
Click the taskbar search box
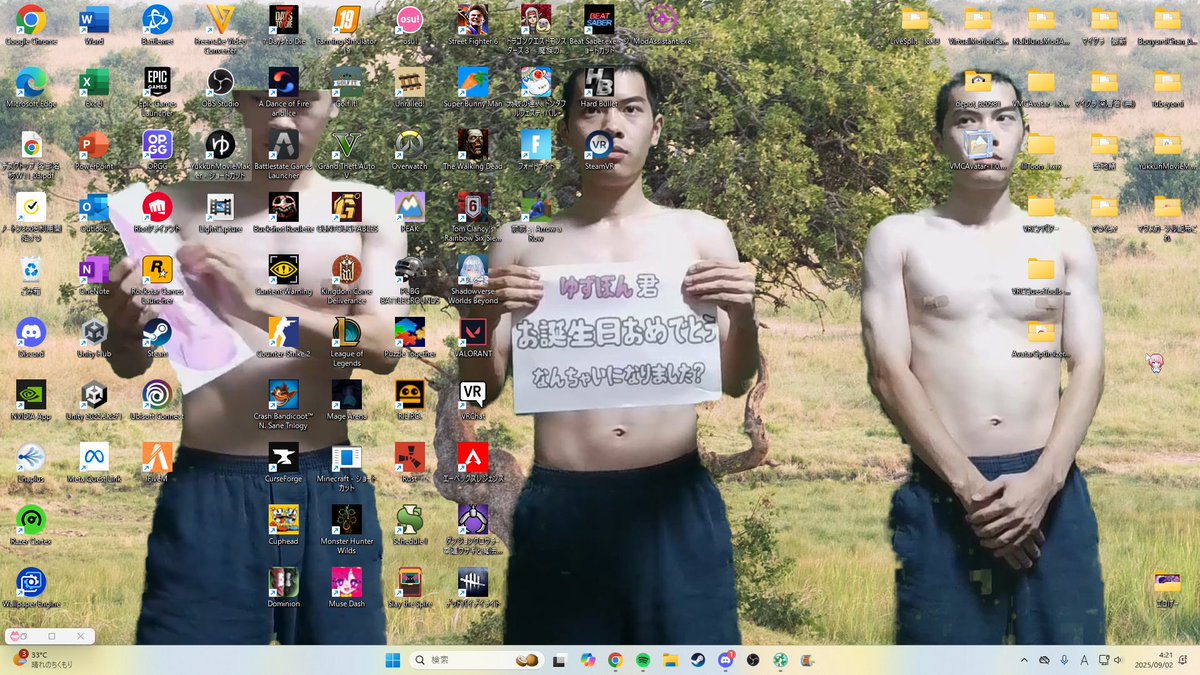pos(476,660)
